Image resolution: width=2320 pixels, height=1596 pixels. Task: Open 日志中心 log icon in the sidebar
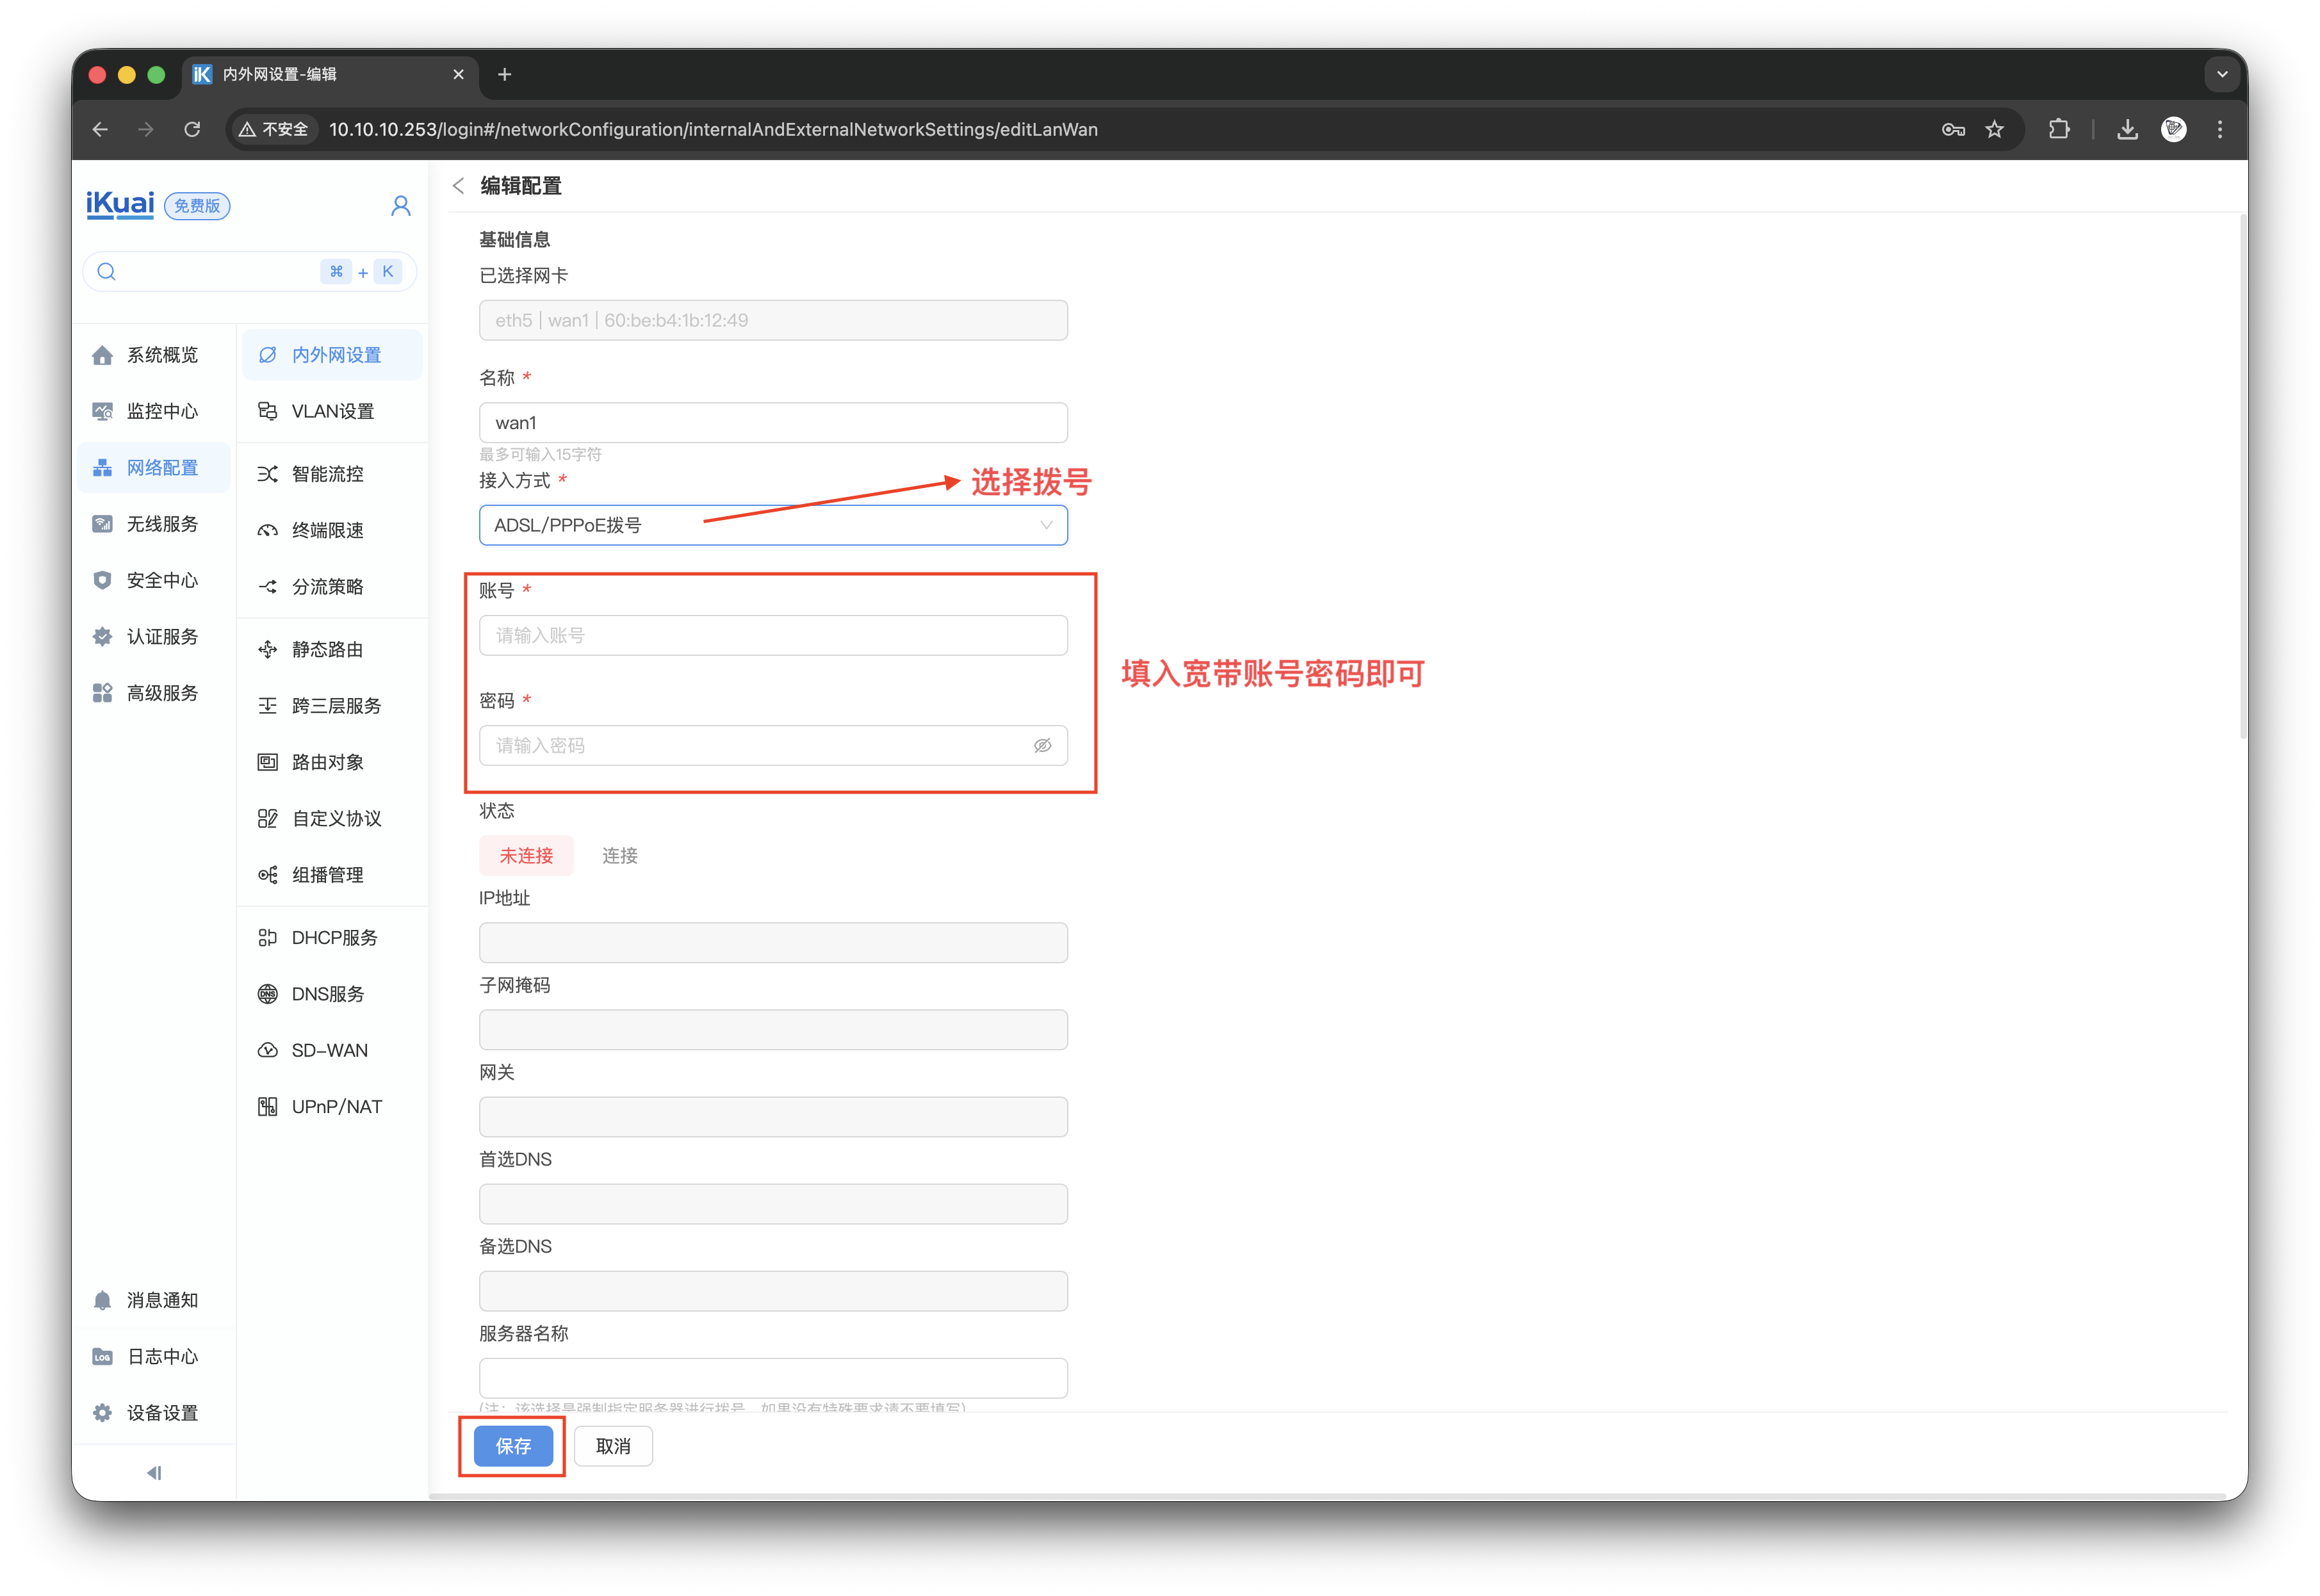[103, 1357]
